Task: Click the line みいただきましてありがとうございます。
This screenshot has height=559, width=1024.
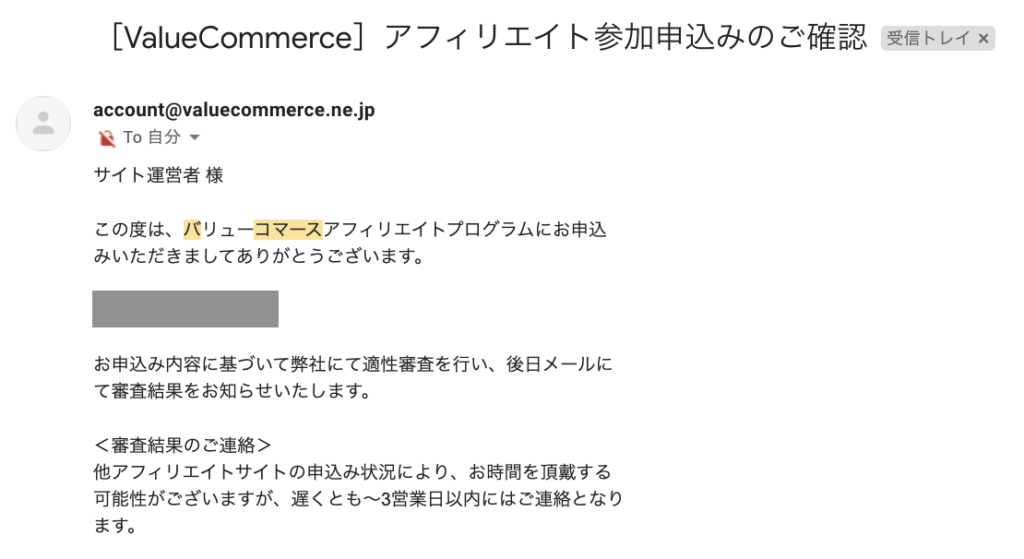Action: pos(259,256)
